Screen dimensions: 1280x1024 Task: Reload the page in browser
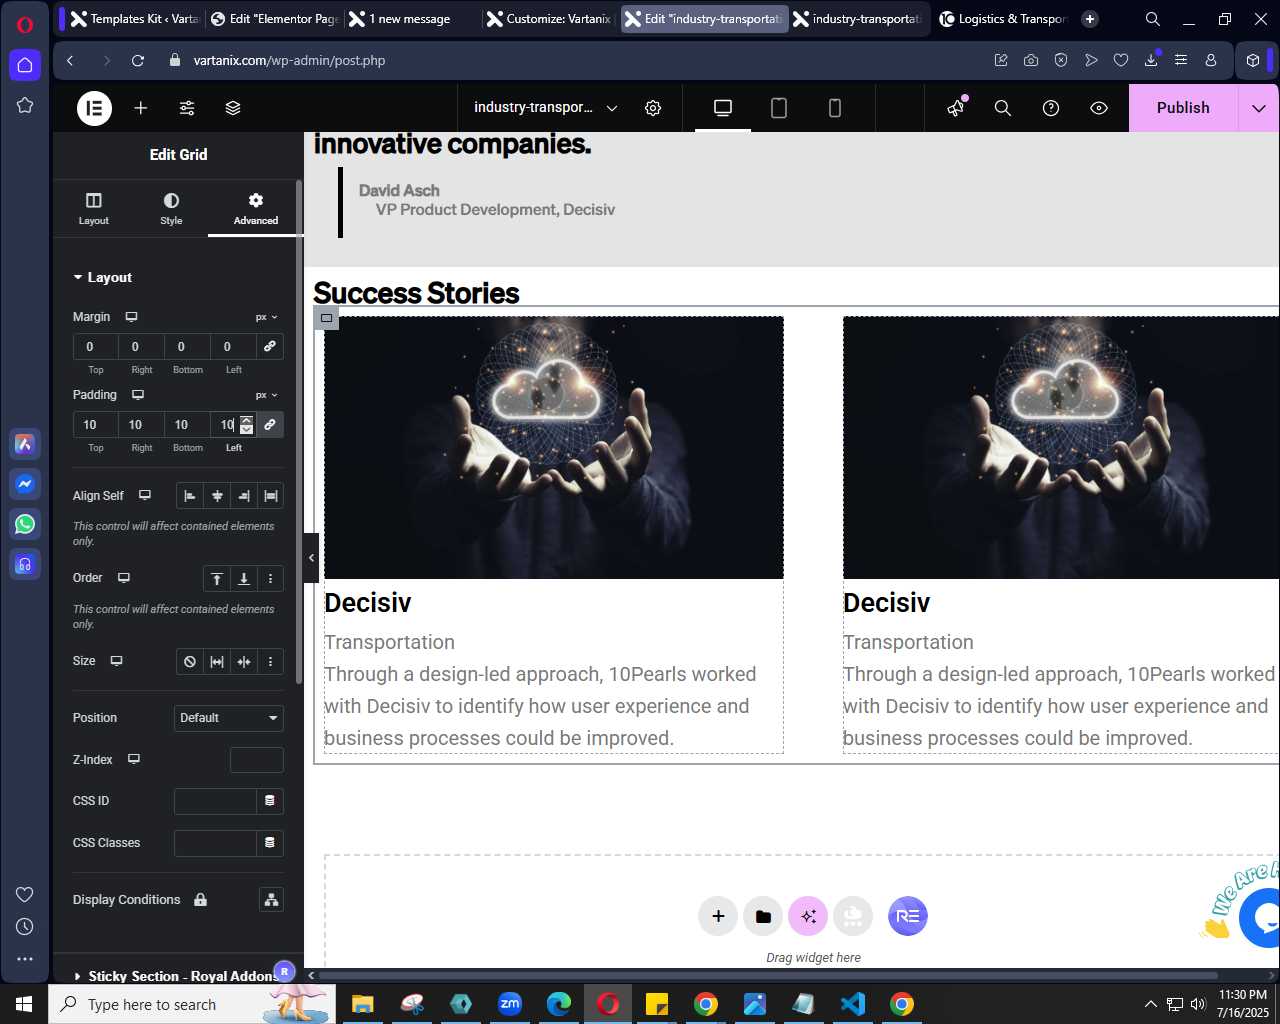[x=138, y=60]
